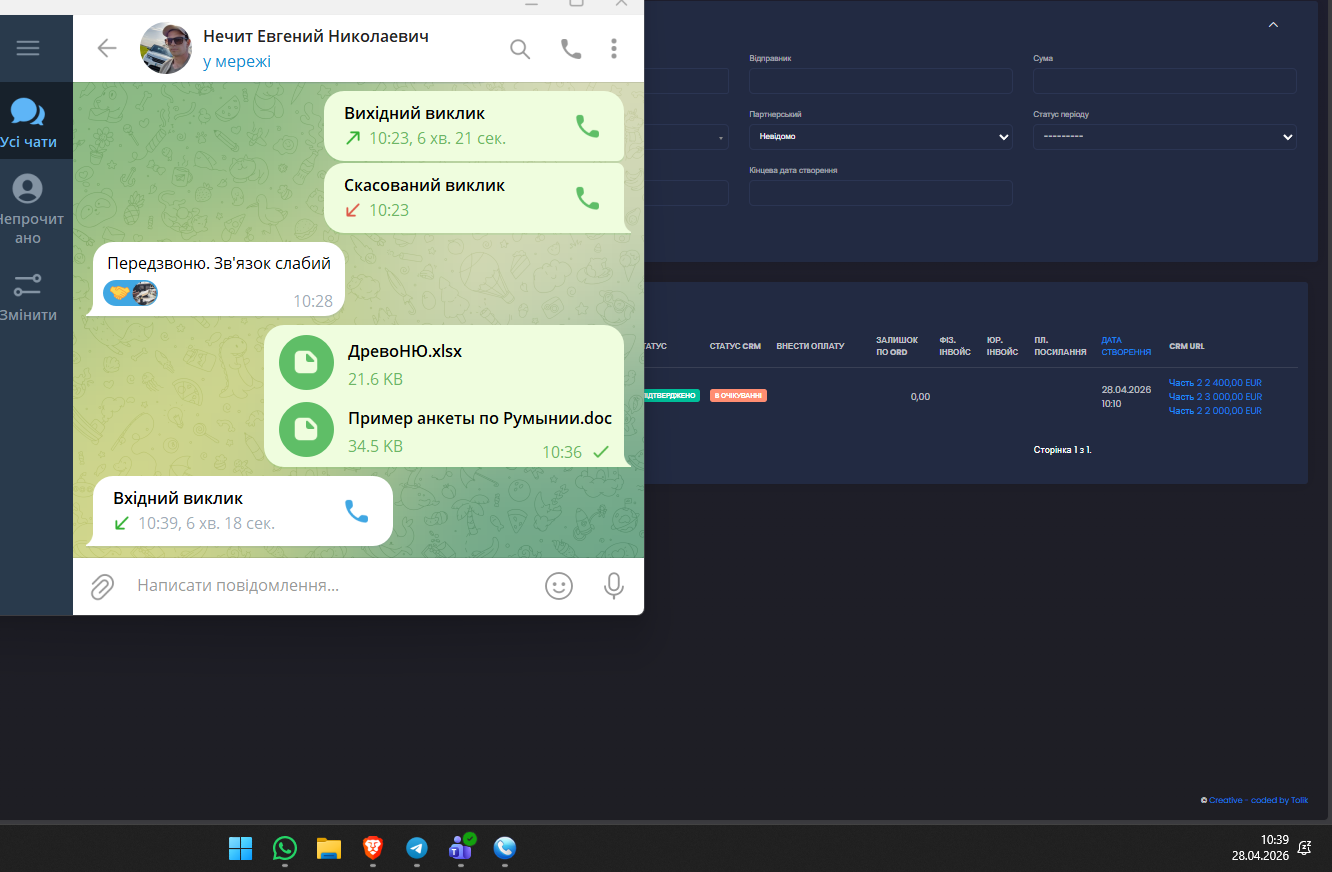Start a call using the header phone icon
This screenshot has height=872, width=1332.
point(571,48)
